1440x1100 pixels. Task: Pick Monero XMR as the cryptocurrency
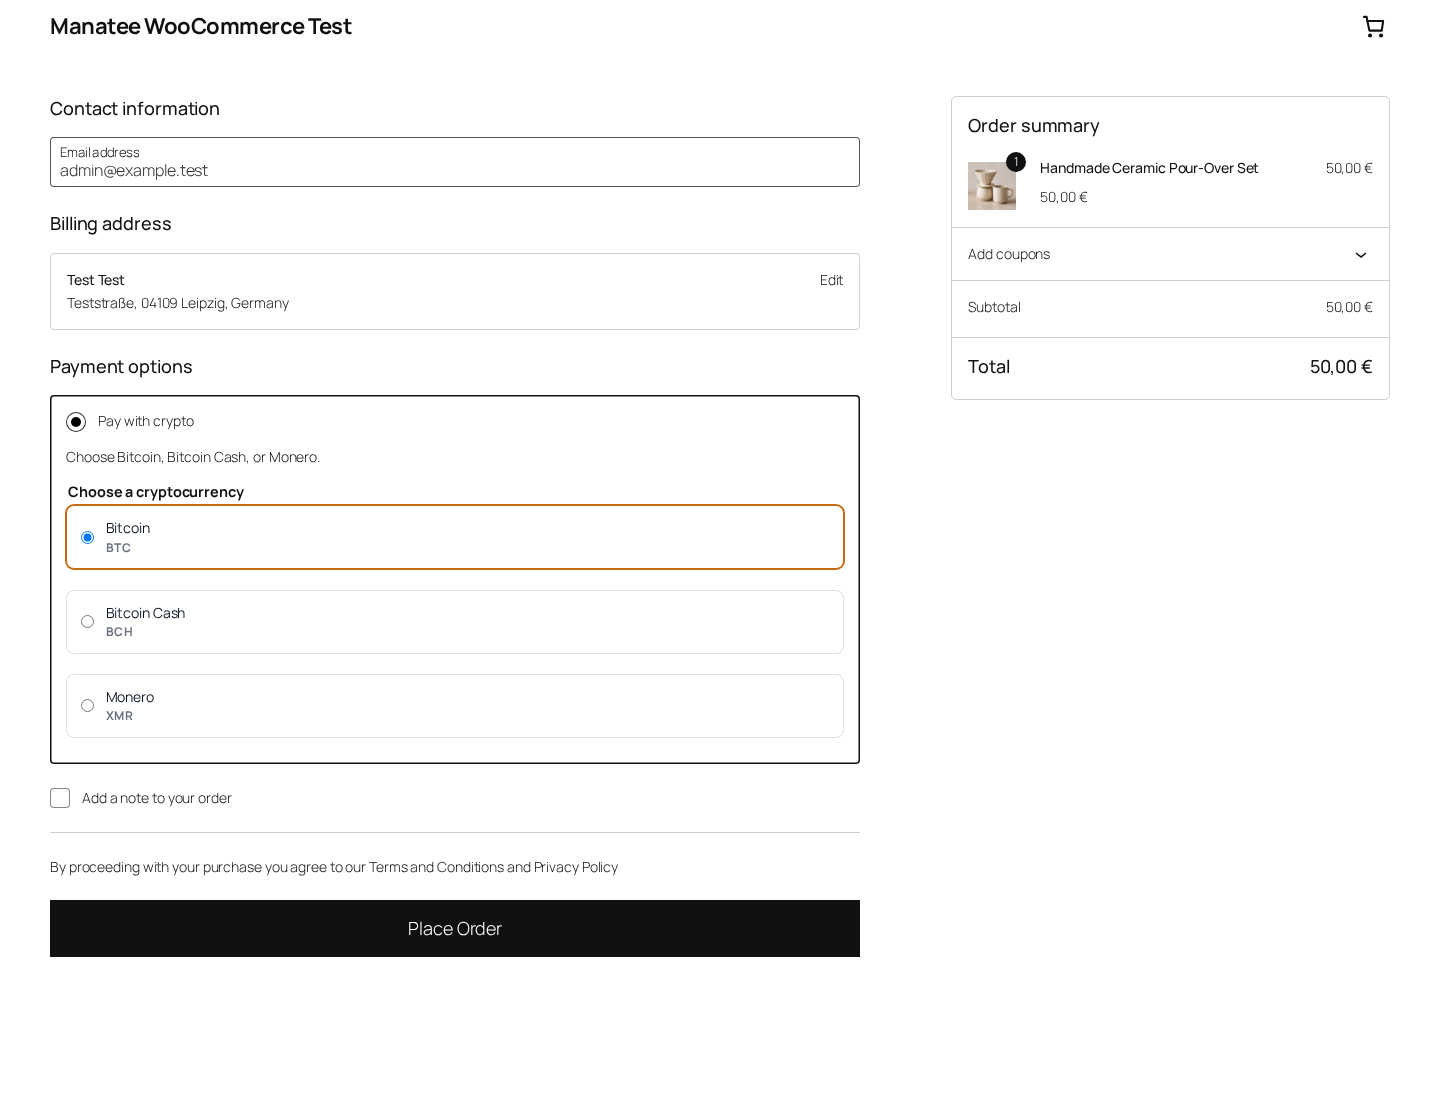tap(455, 706)
